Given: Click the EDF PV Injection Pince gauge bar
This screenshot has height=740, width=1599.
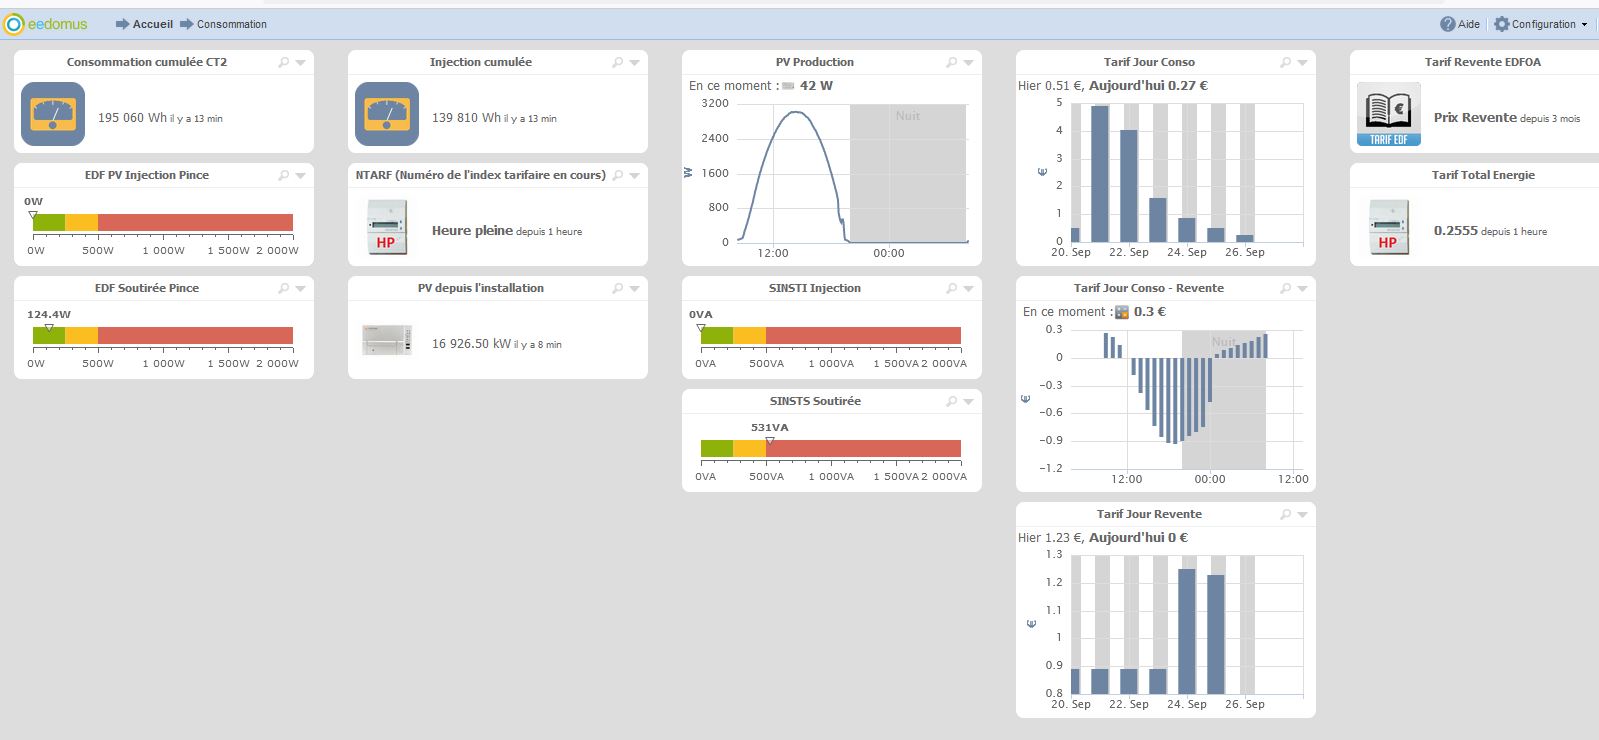Looking at the screenshot, I should (163, 222).
